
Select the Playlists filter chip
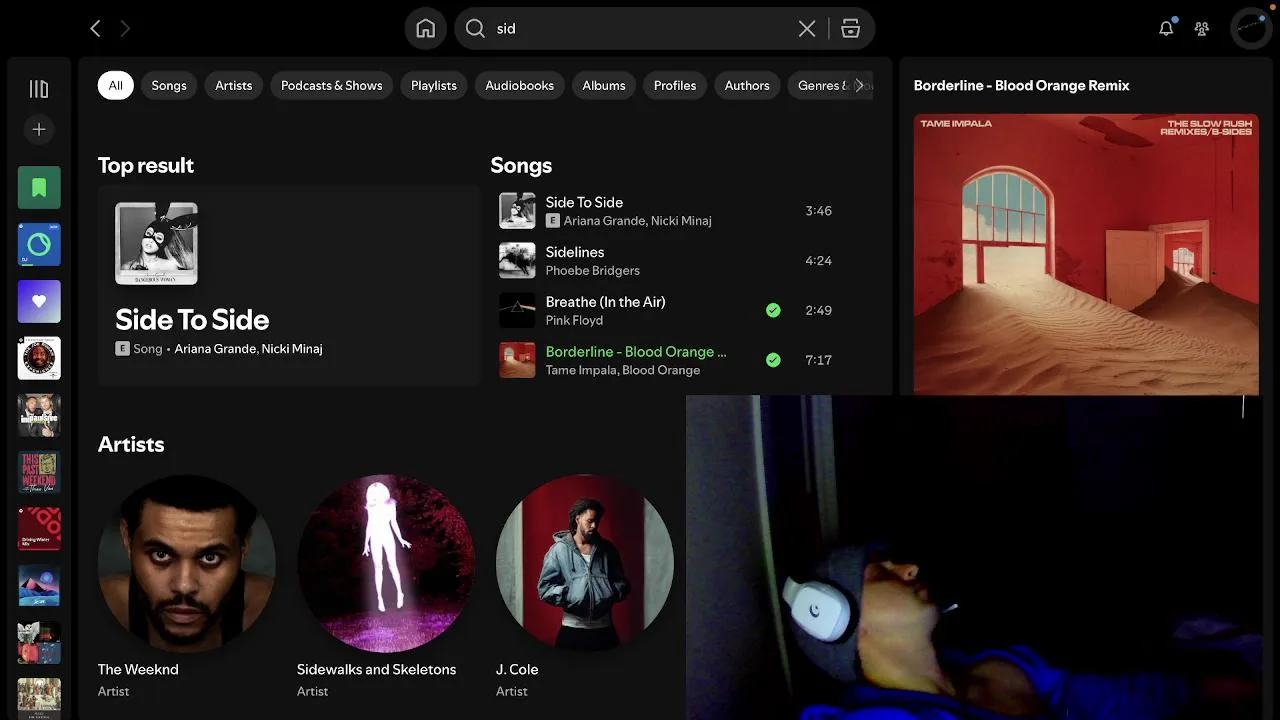[x=434, y=86]
